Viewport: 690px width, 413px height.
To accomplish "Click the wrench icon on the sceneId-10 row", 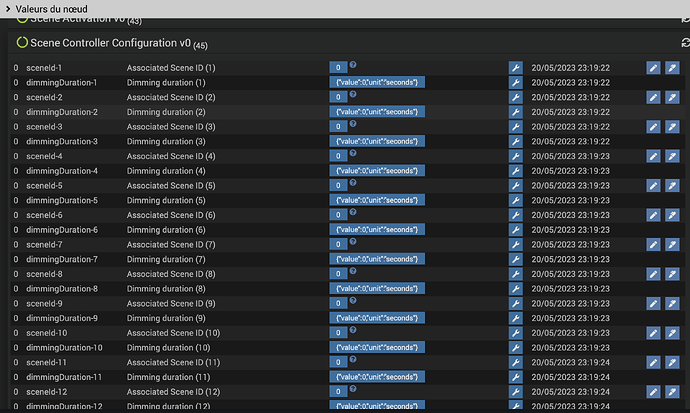I will [x=515, y=333].
